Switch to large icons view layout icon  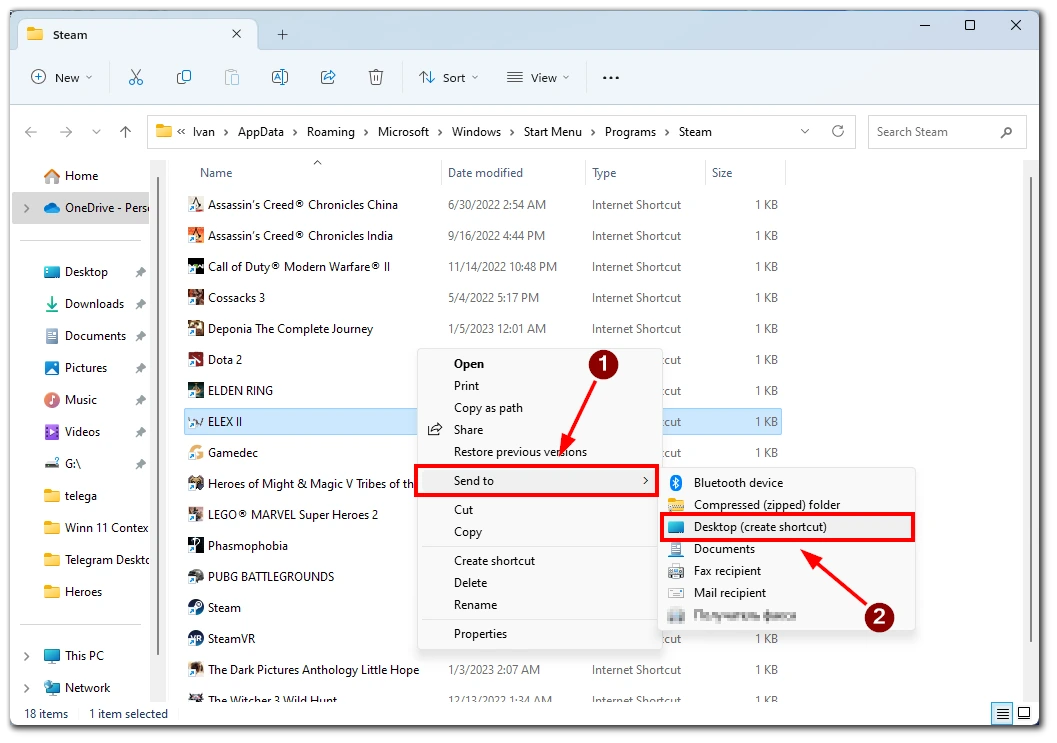1023,713
